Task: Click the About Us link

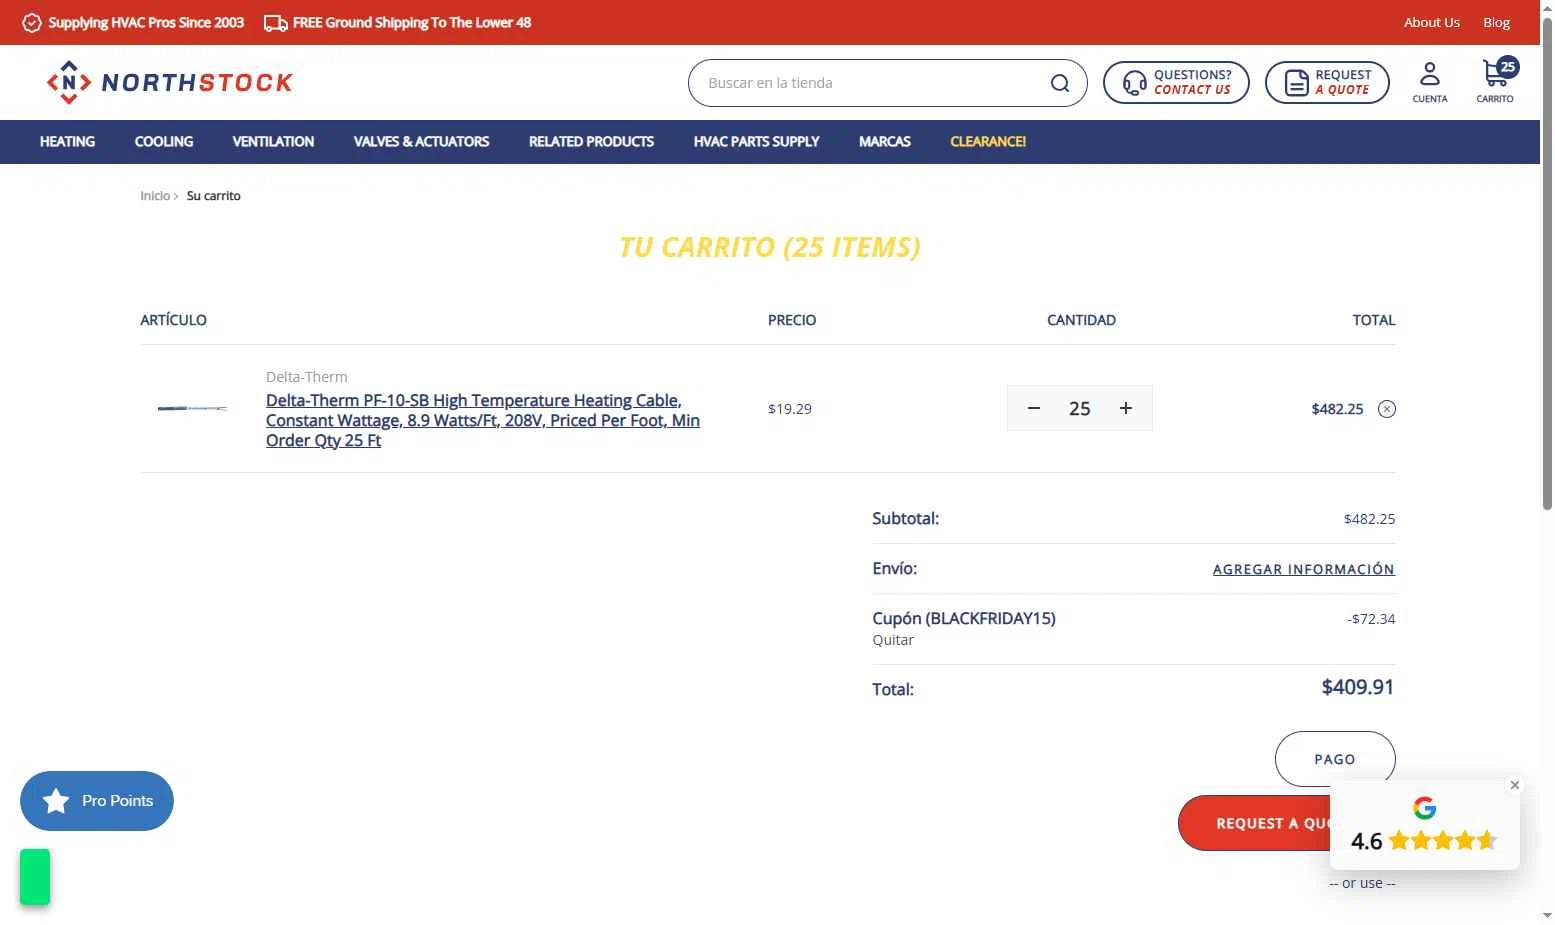Action: point(1432,22)
